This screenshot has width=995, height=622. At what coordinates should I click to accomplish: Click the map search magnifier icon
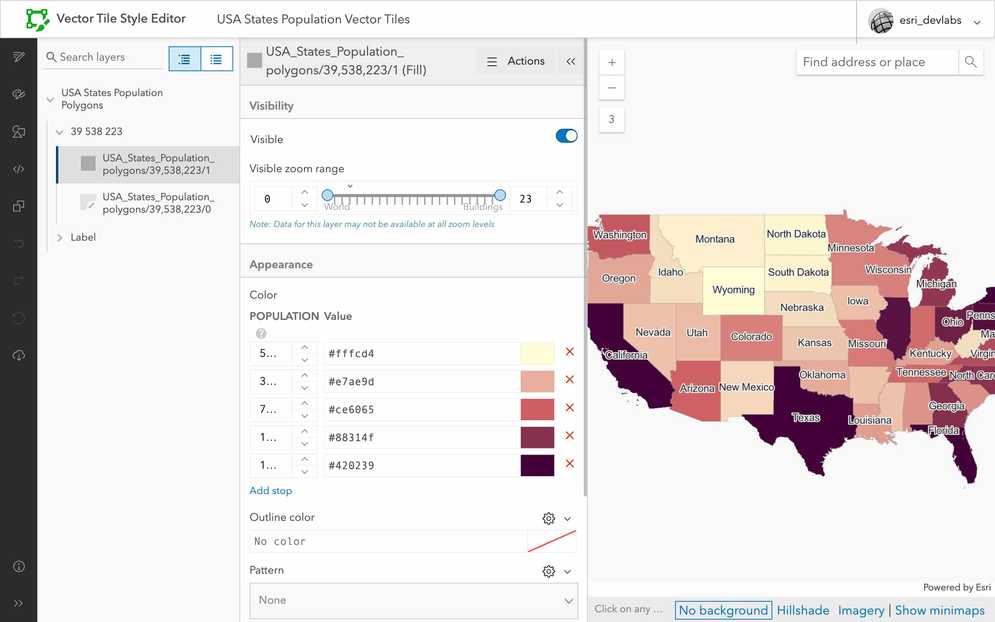[970, 62]
